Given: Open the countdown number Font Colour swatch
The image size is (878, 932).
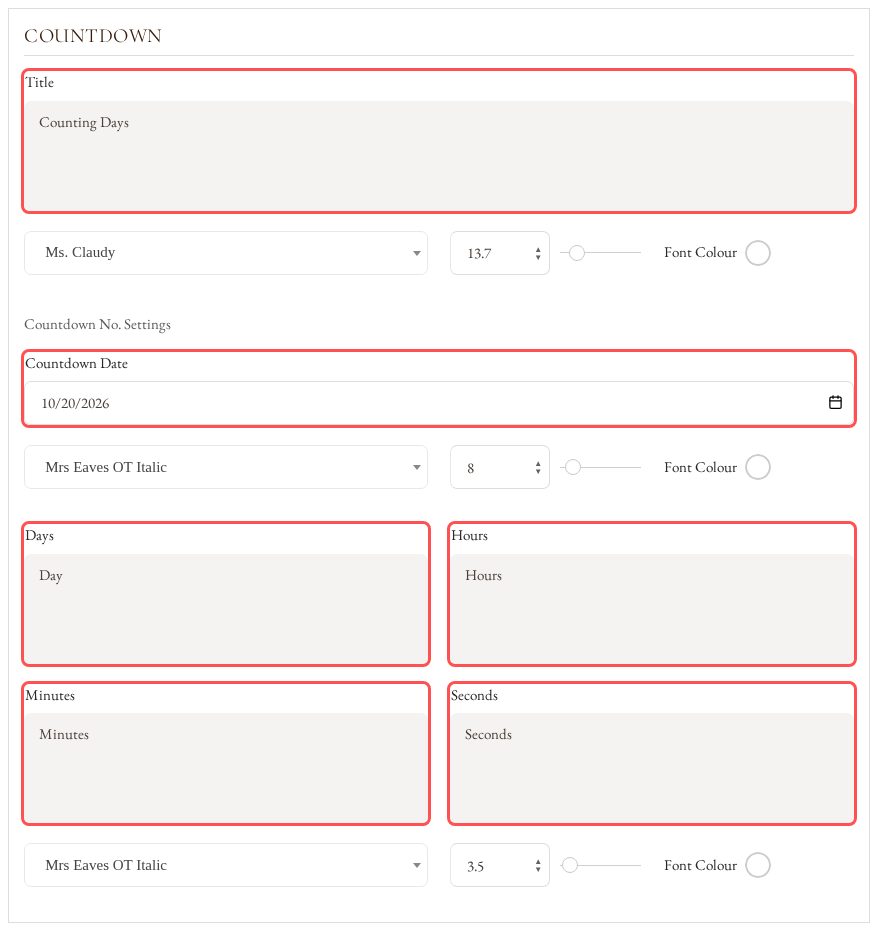Looking at the screenshot, I should click(758, 467).
